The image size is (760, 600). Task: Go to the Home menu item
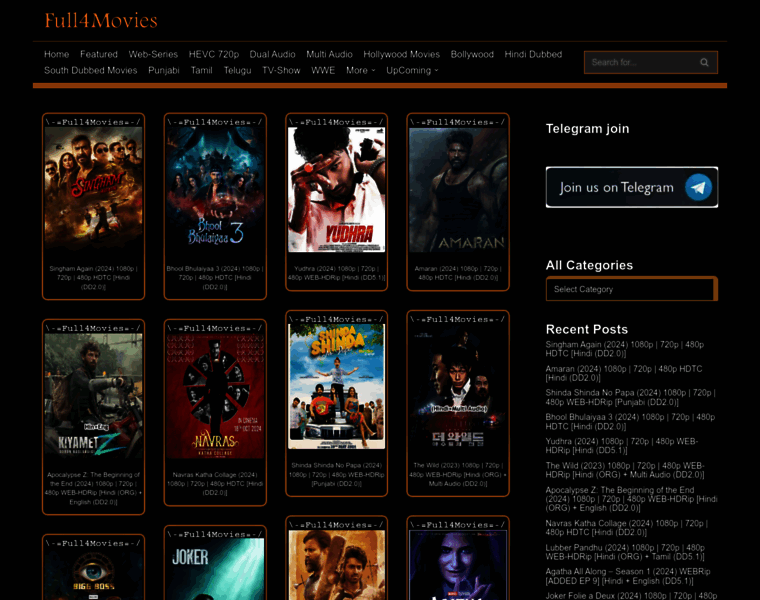pyautogui.click(x=56, y=54)
